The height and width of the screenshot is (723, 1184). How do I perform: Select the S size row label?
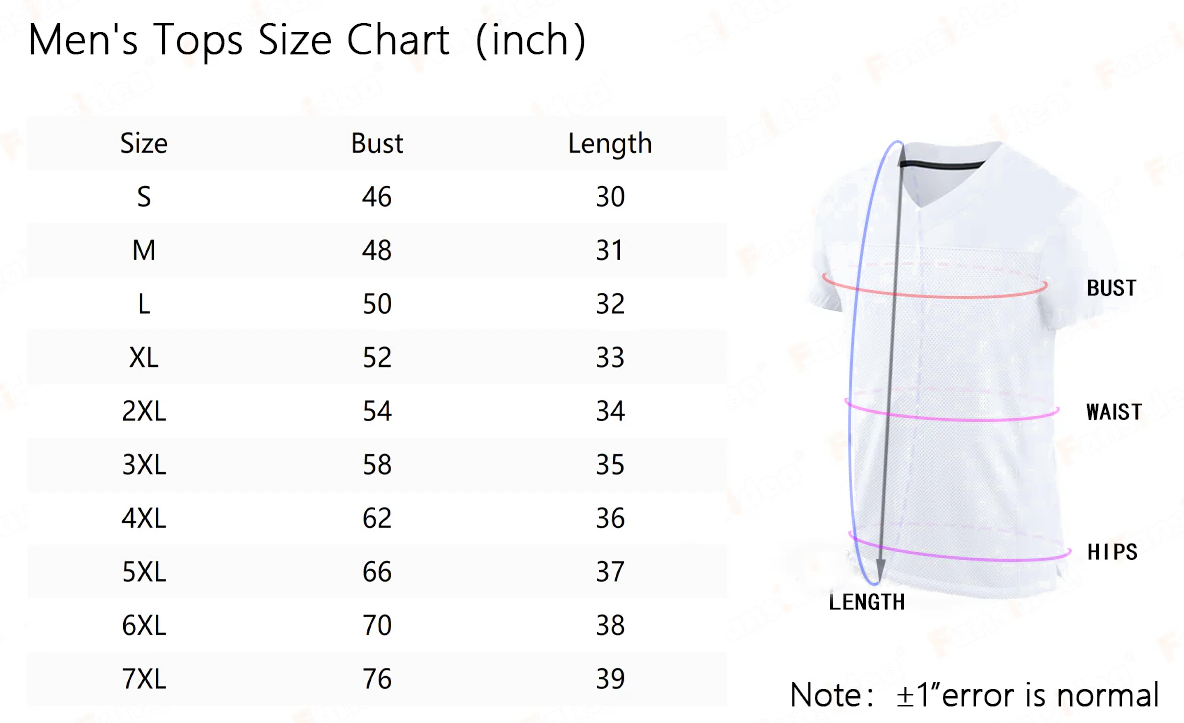[144, 197]
